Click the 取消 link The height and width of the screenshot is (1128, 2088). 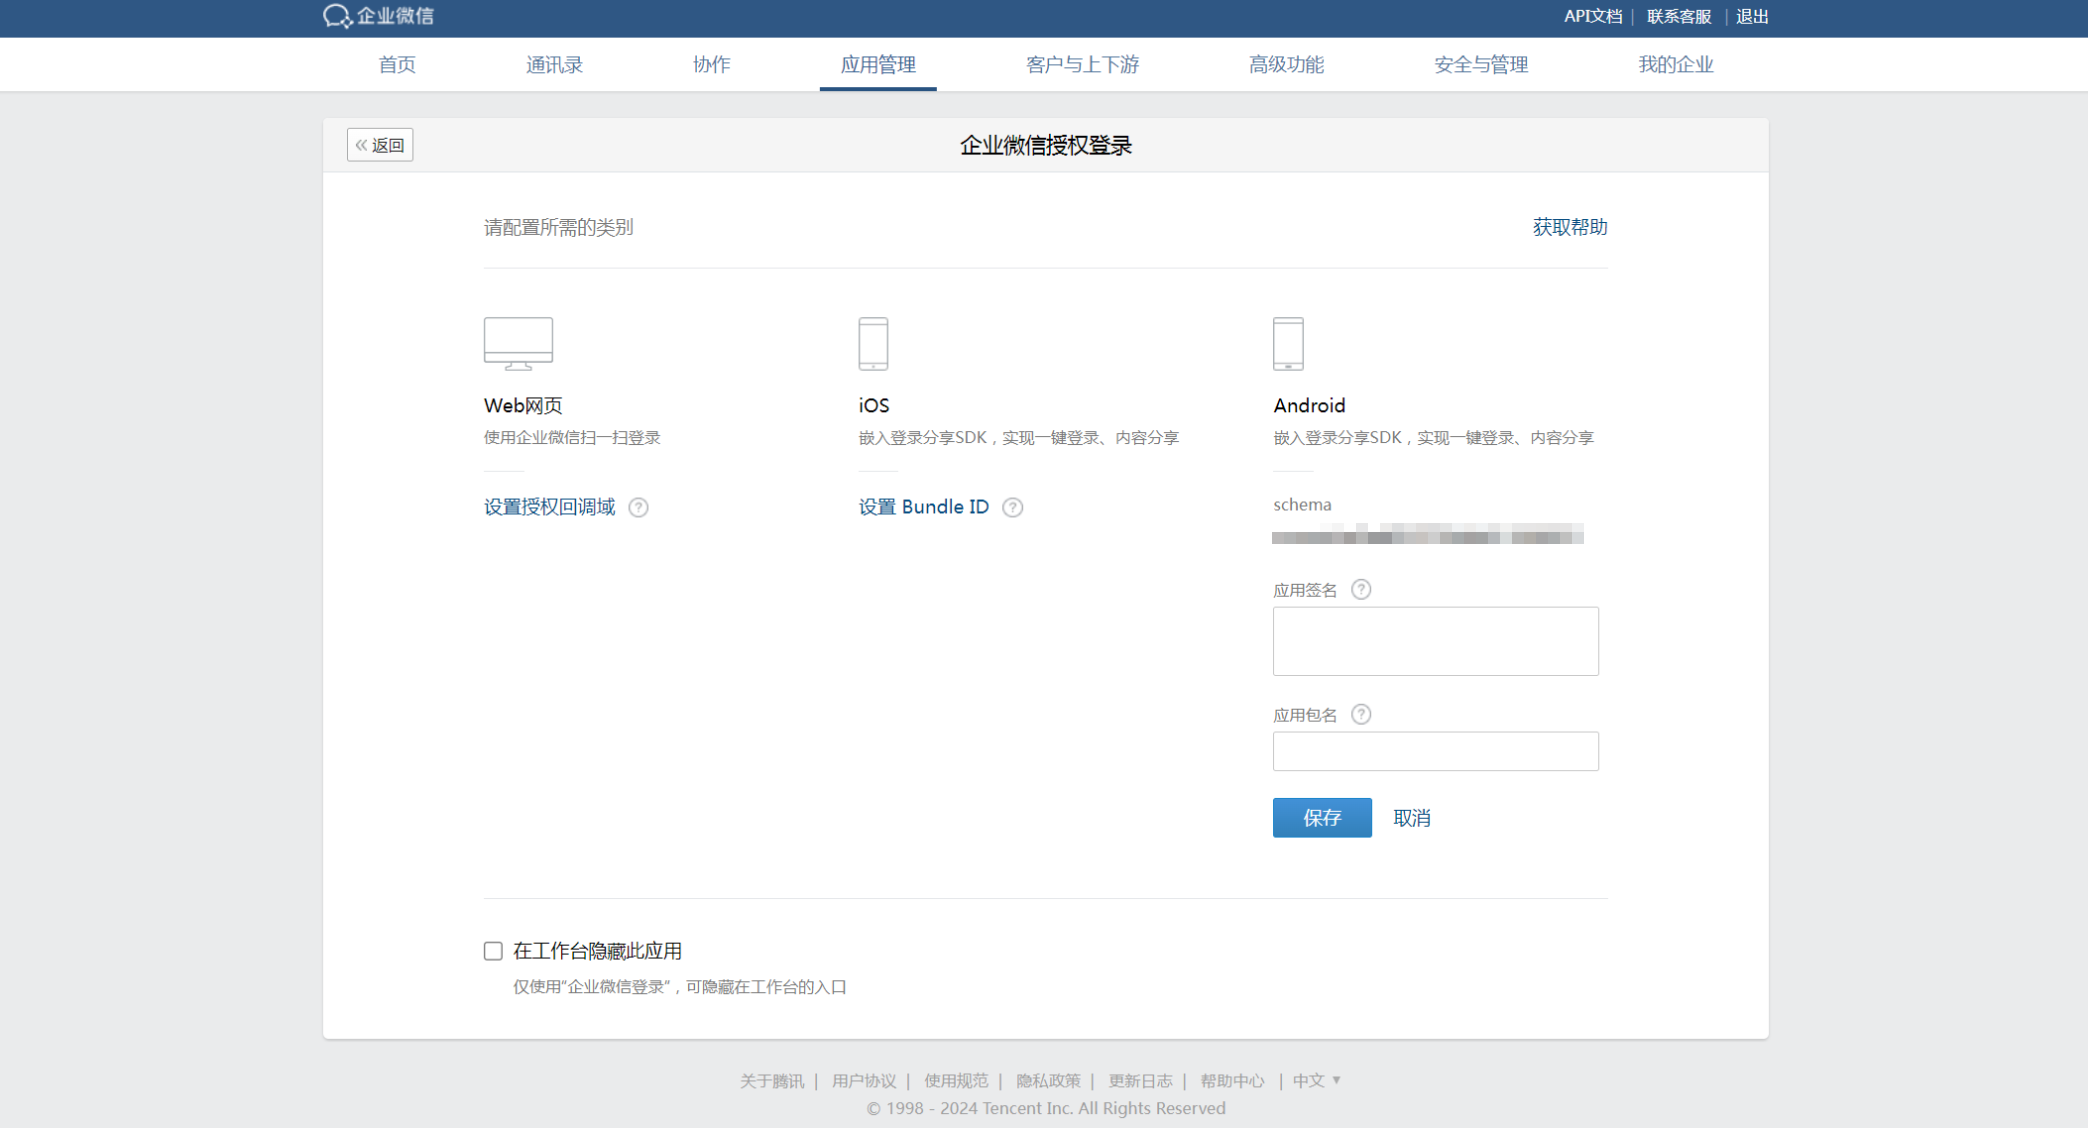point(1411,818)
